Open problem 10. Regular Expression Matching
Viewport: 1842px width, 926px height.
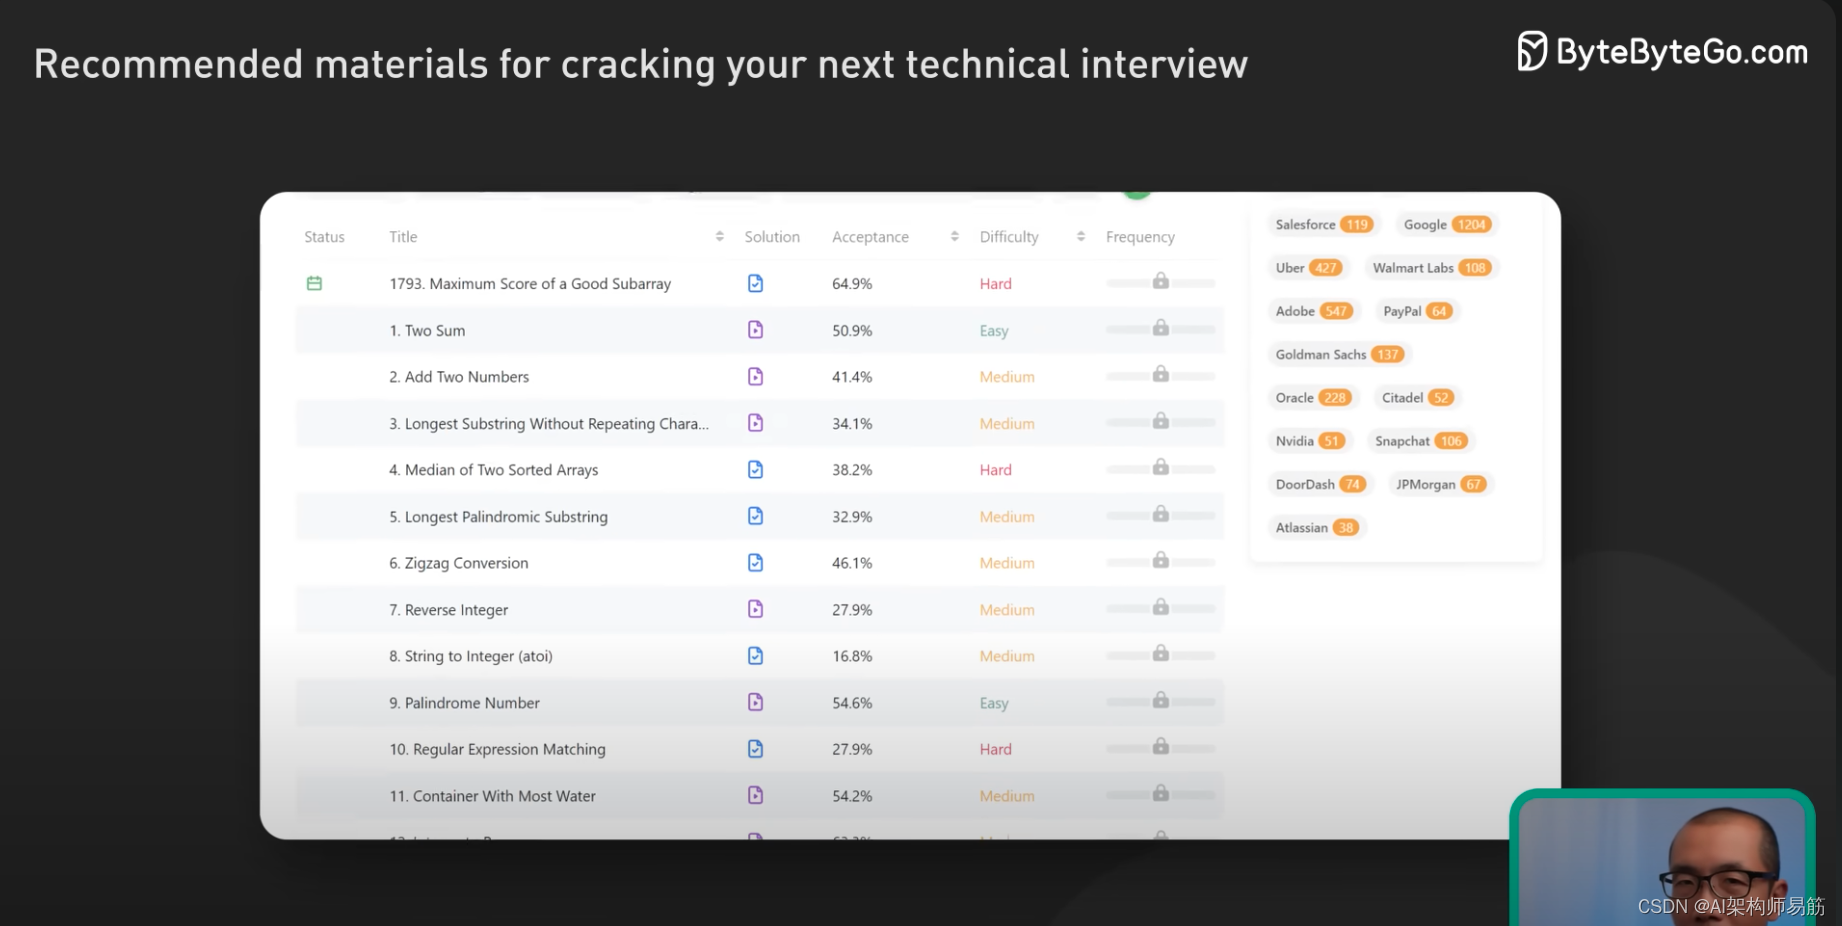tap(497, 749)
